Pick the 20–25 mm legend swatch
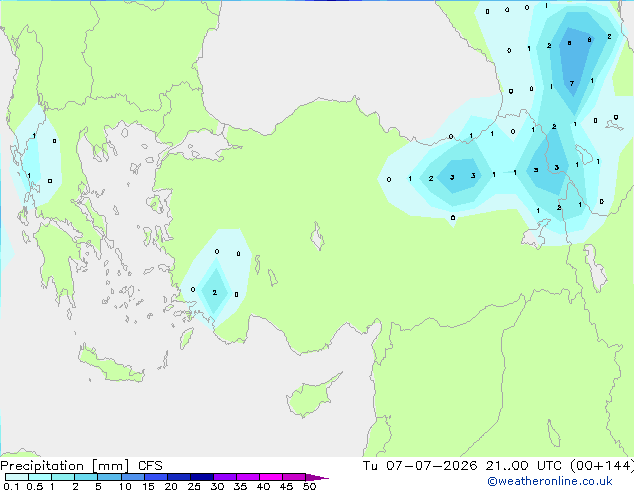 point(178,477)
